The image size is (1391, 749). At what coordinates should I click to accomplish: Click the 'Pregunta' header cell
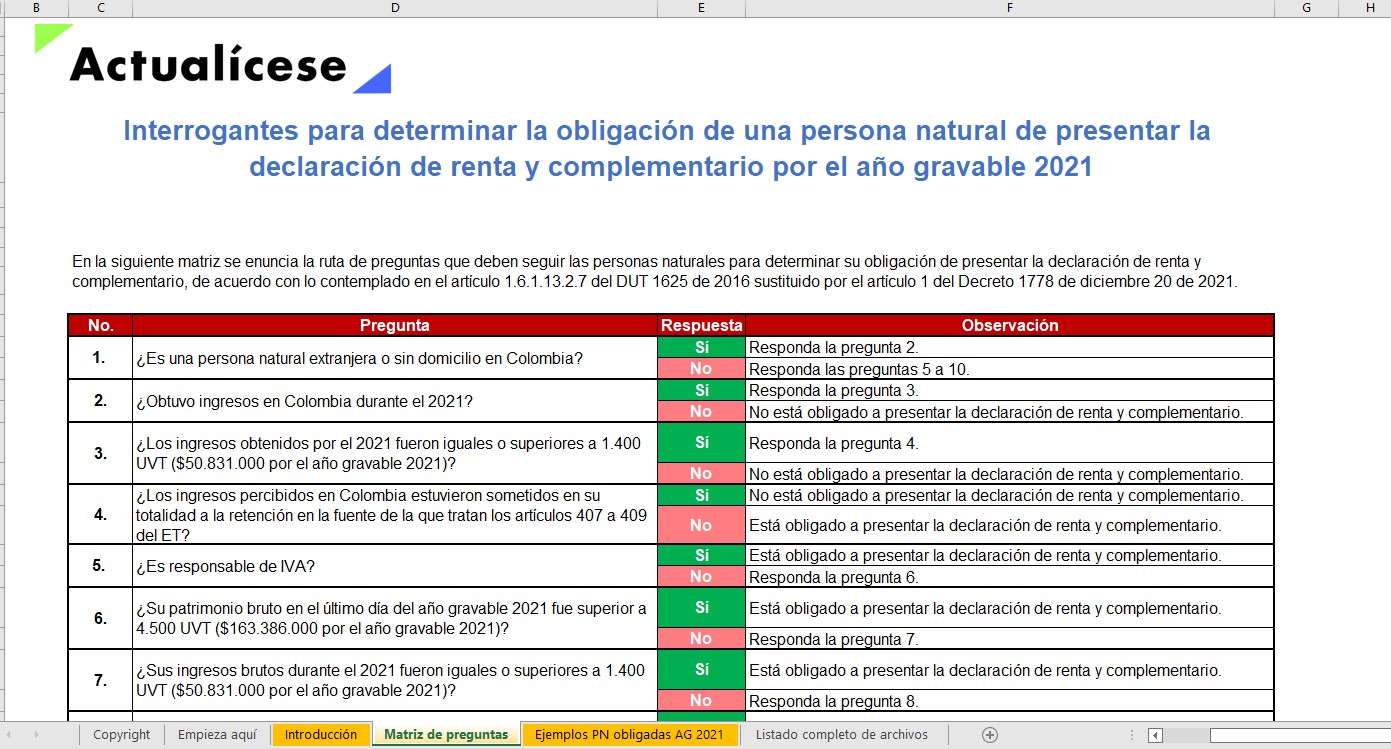tap(395, 325)
